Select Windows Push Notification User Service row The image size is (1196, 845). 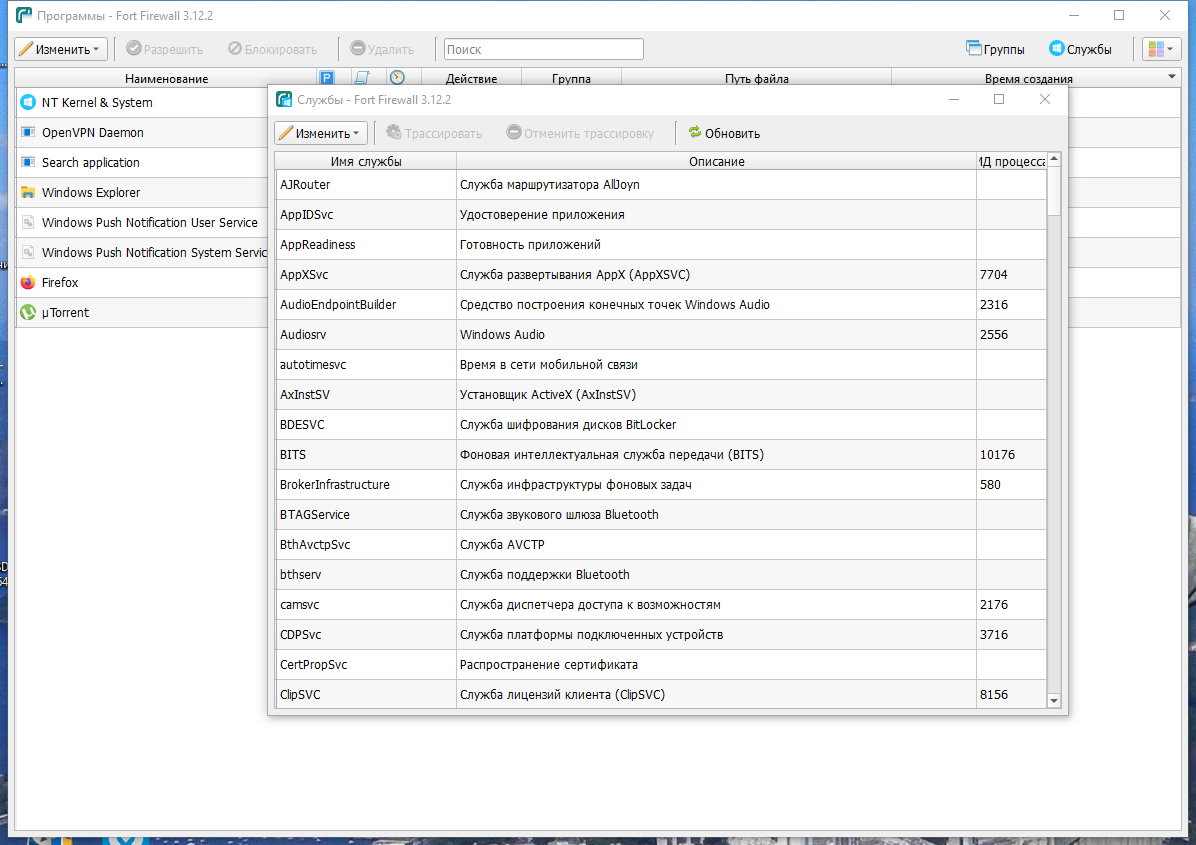[x=142, y=223]
